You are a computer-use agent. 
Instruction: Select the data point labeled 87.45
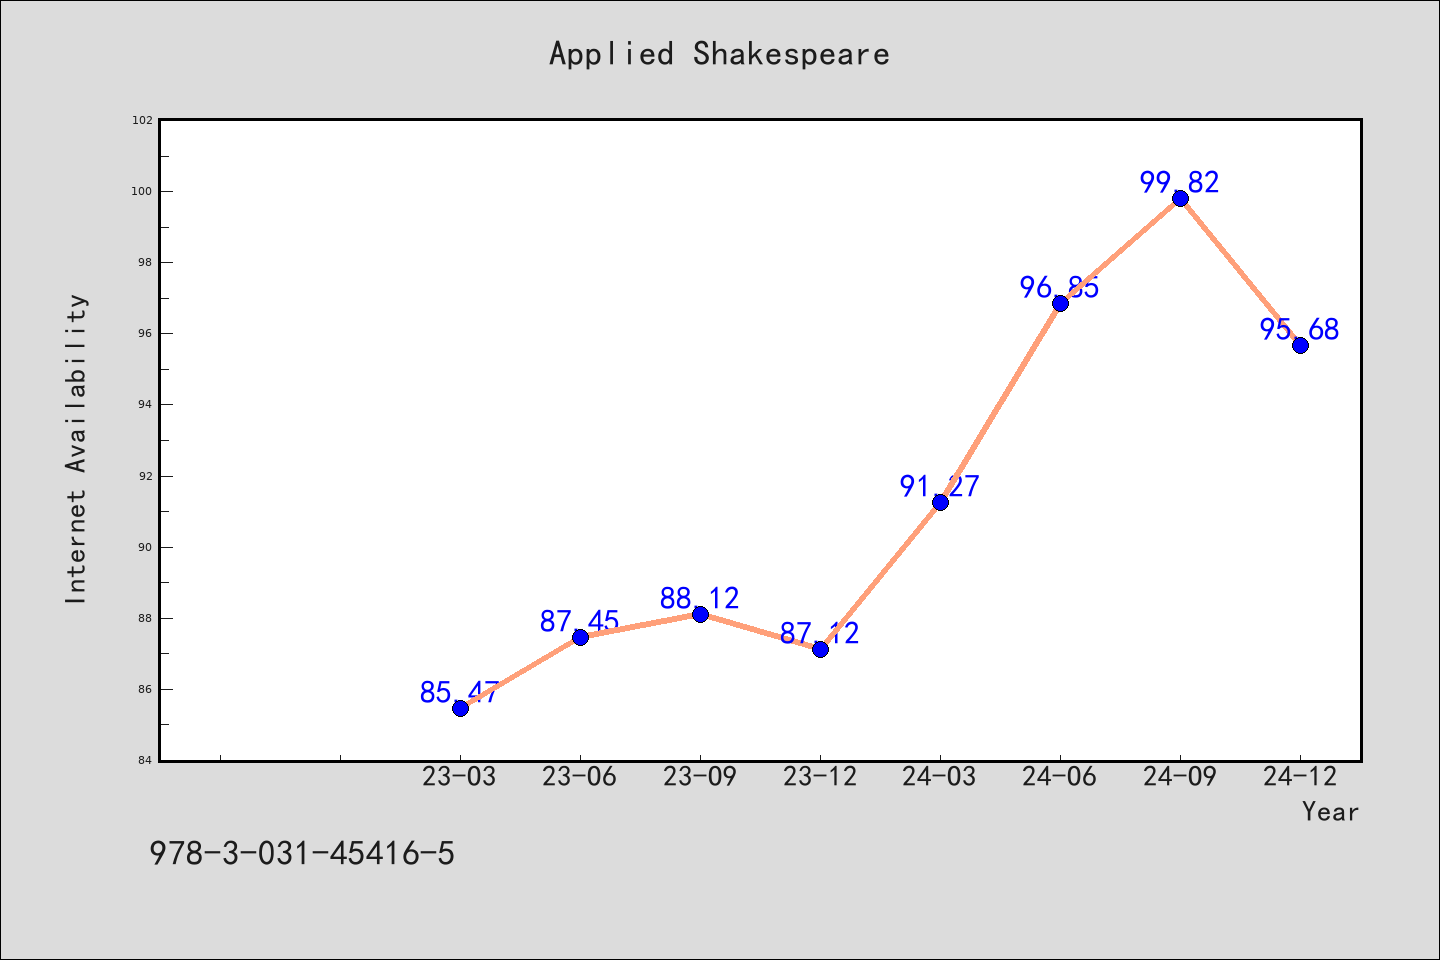click(580, 637)
